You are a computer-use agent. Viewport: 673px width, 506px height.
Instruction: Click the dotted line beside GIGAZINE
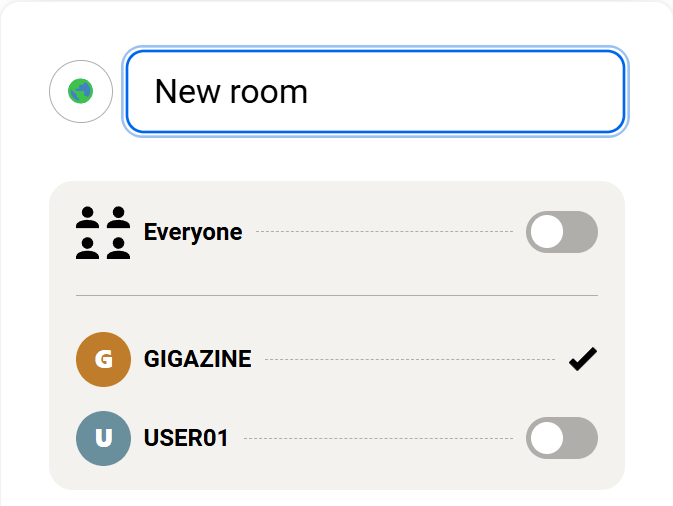(x=410, y=359)
